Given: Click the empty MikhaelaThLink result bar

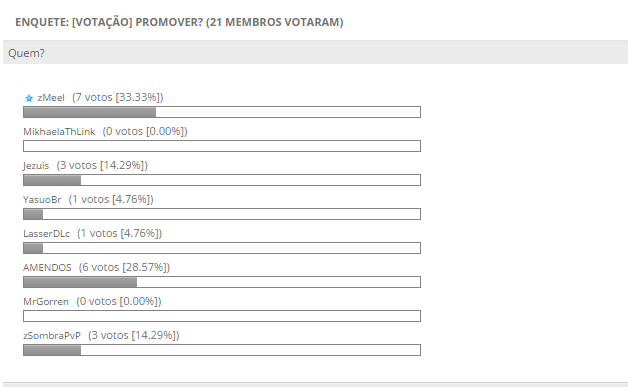Looking at the screenshot, I should pos(222,146).
